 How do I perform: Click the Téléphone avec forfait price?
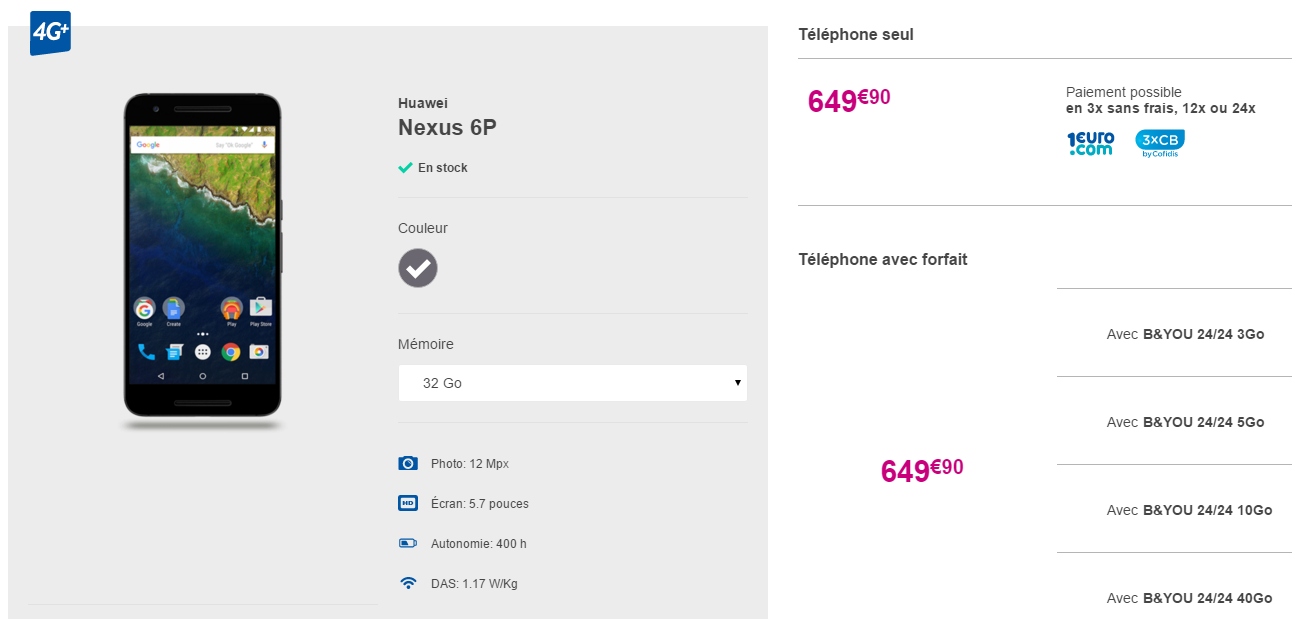click(x=922, y=470)
